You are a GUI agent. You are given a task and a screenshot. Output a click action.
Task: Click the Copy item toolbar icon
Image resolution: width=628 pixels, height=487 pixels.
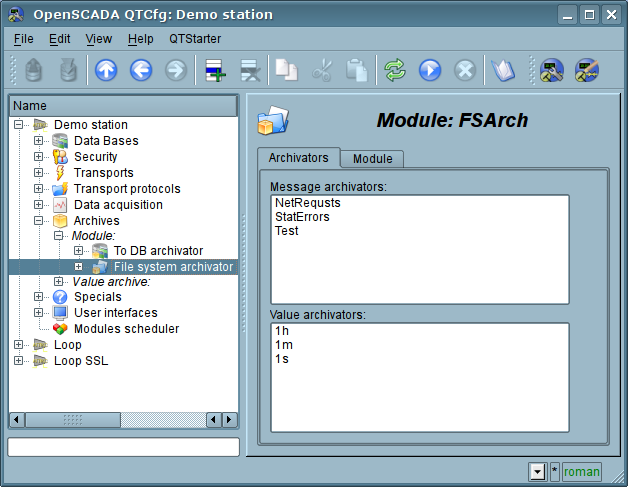tap(287, 70)
